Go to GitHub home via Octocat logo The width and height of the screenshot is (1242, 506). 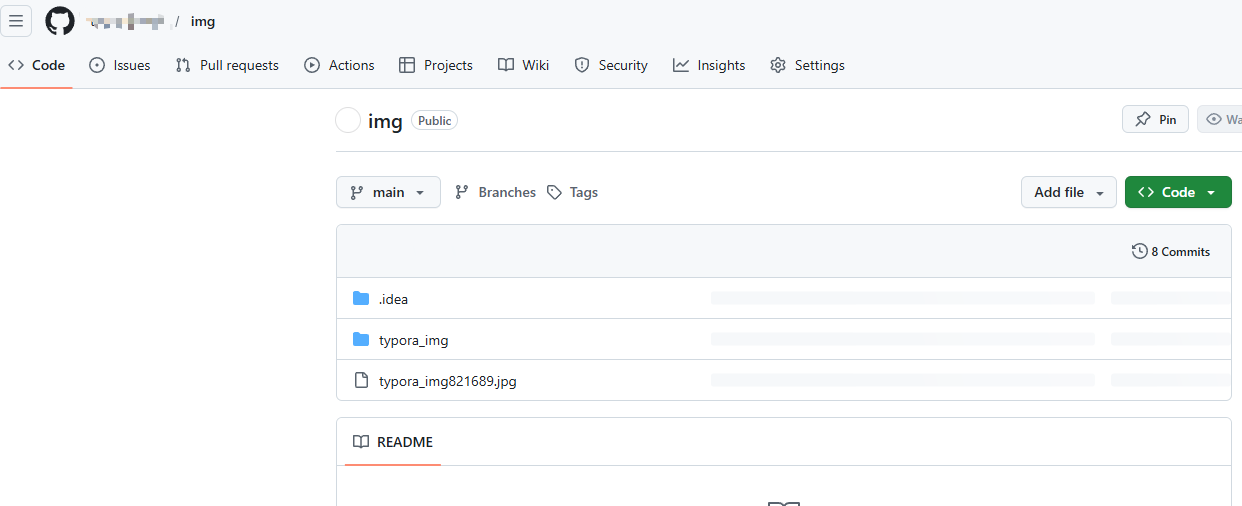tap(60, 21)
